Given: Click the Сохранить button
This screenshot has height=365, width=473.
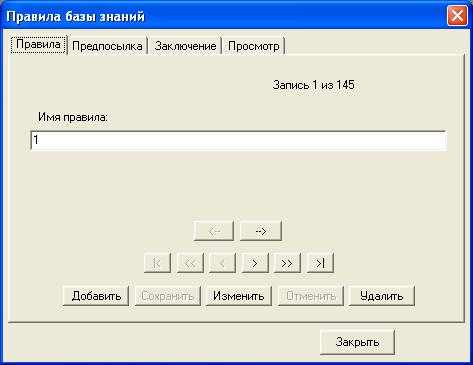Looking at the screenshot, I should coord(168,296).
